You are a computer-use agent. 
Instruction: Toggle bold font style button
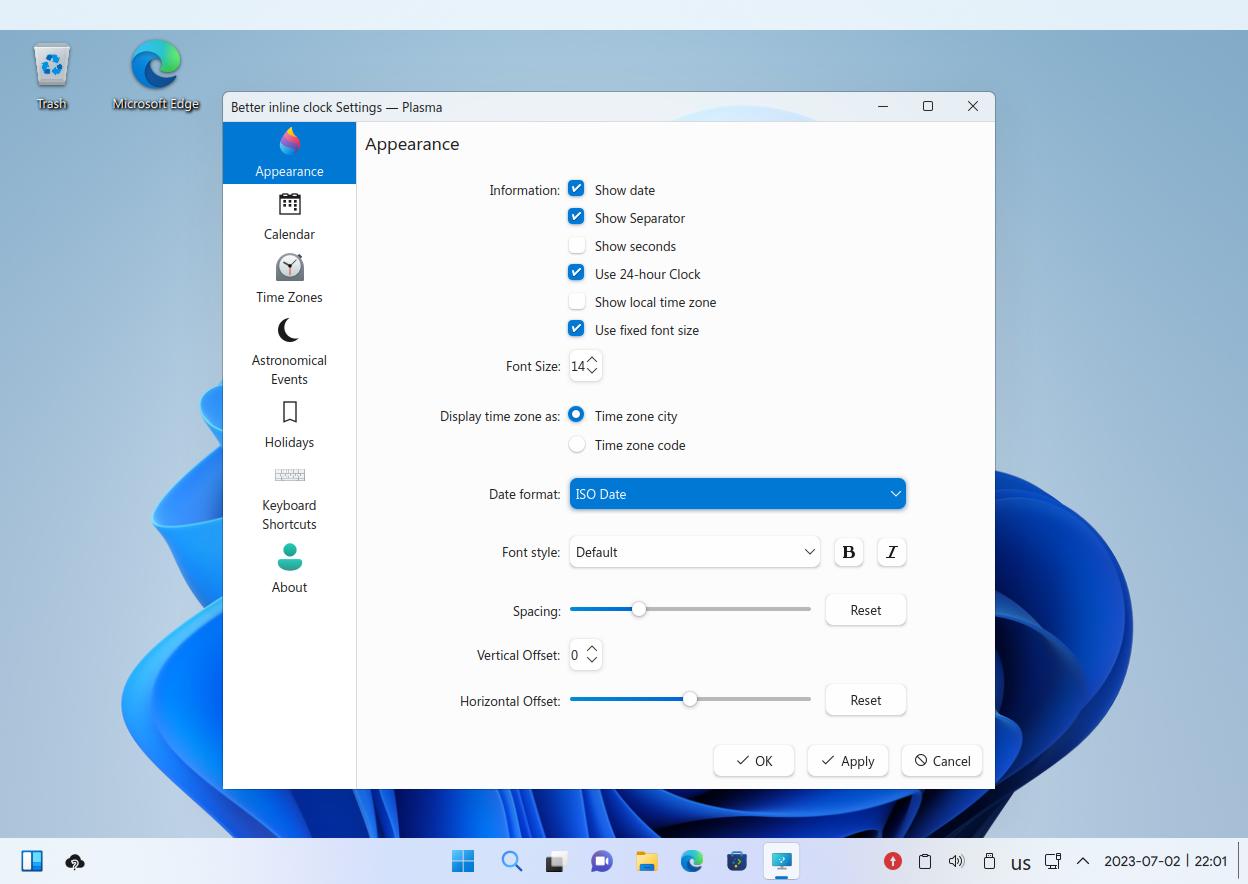pyautogui.click(x=848, y=552)
